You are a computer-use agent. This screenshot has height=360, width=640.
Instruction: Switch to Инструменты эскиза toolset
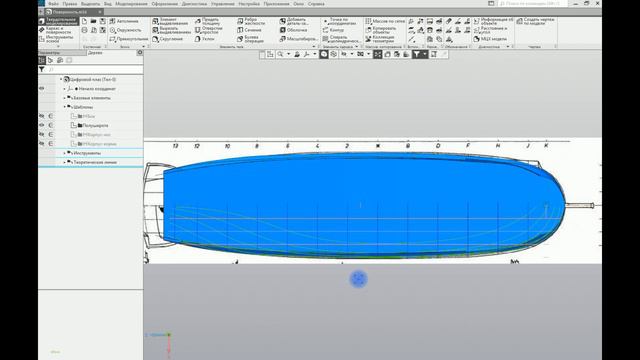56,39
